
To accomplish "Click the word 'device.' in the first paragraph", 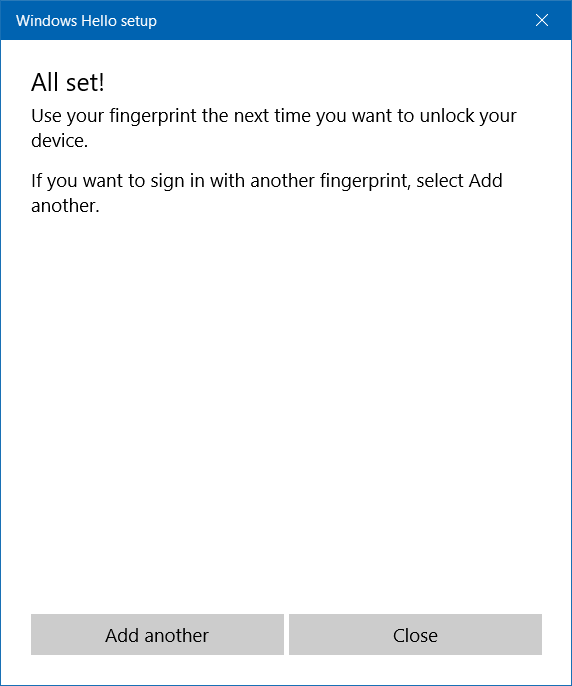I will click(x=60, y=140).
